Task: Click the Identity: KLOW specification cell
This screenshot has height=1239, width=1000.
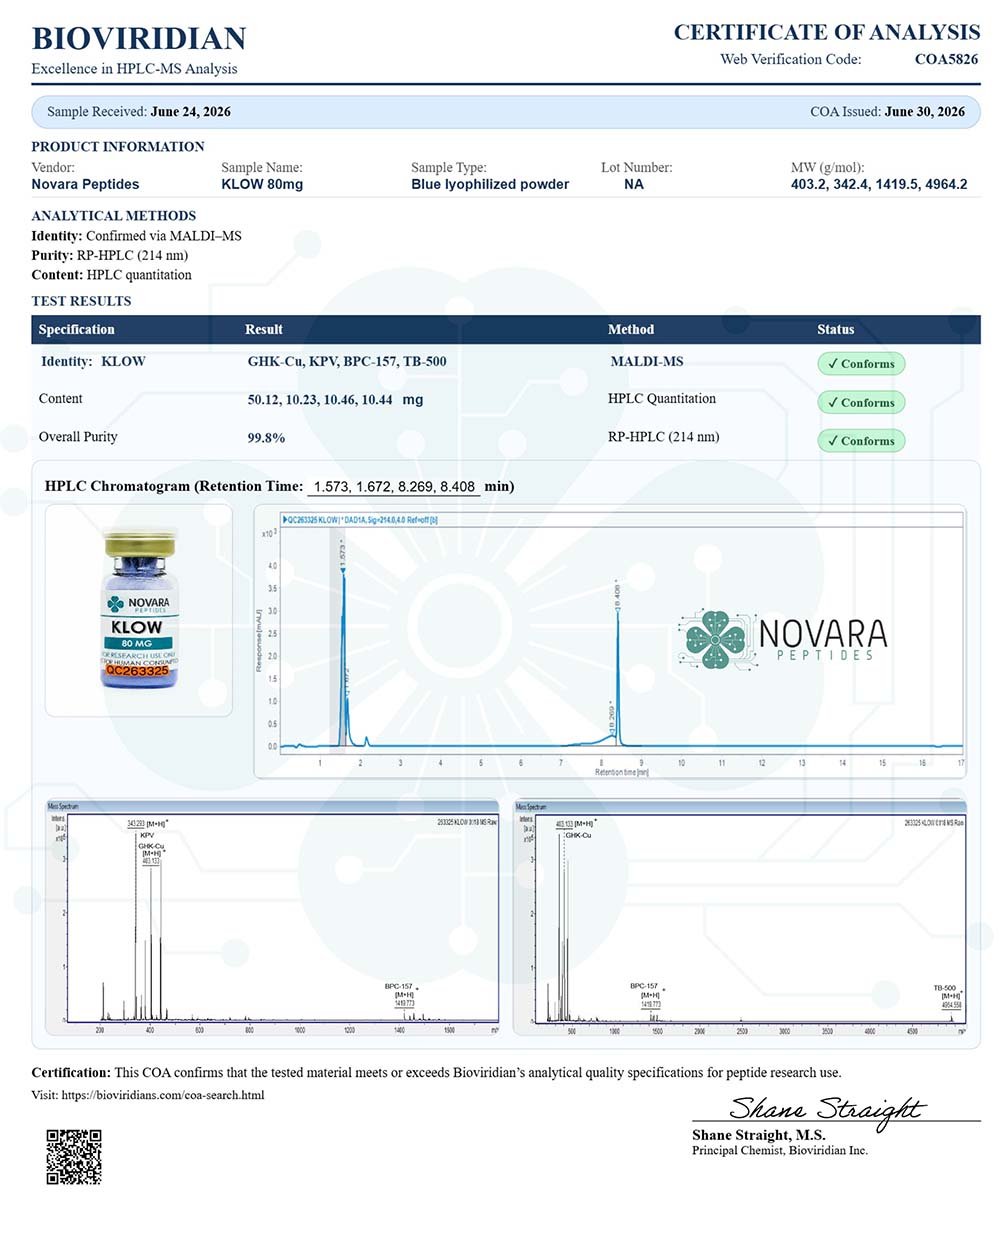Action: coord(93,362)
